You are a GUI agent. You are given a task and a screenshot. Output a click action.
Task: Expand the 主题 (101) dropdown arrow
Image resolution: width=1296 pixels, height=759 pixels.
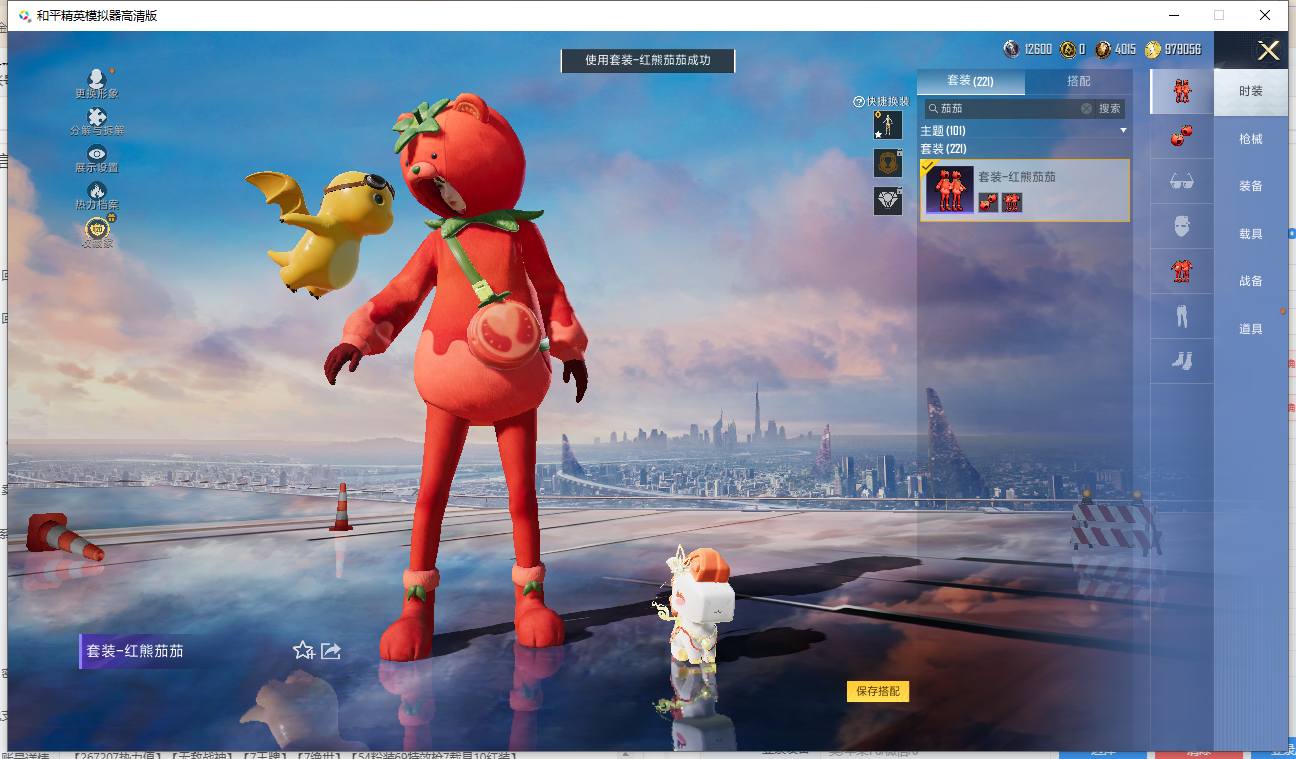coord(1123,131)
